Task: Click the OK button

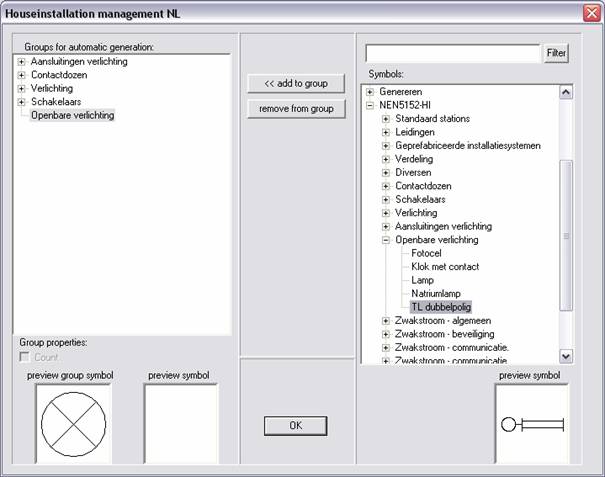Action: point(295,426)
